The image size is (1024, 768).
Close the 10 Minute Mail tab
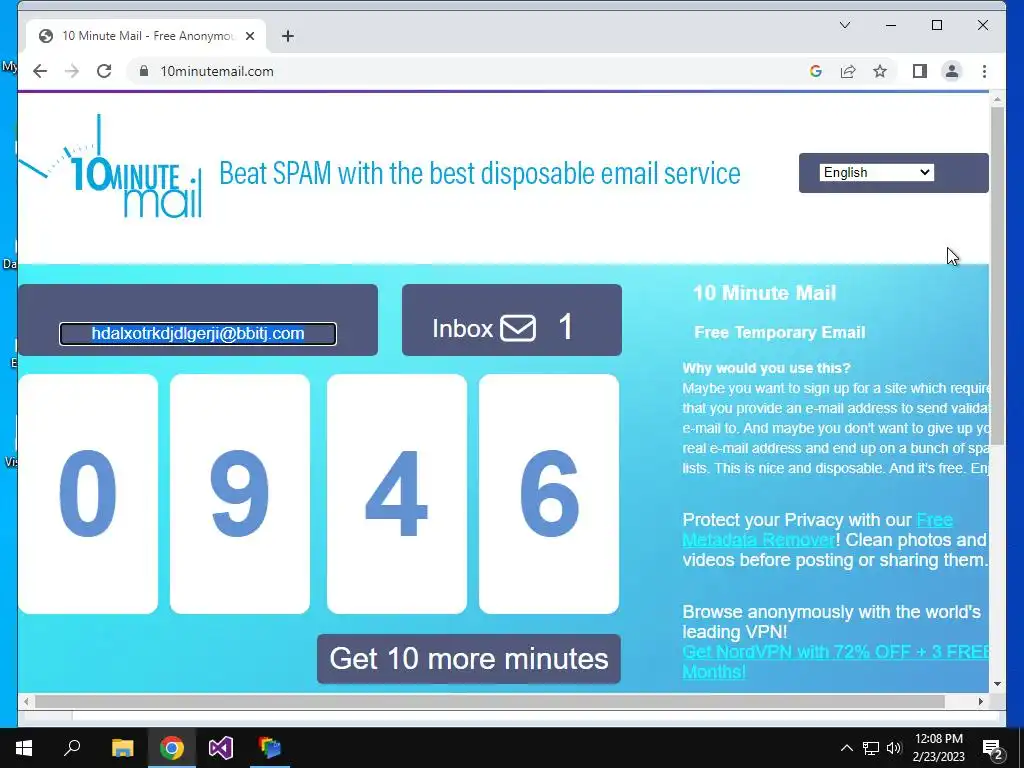[249, 36]
